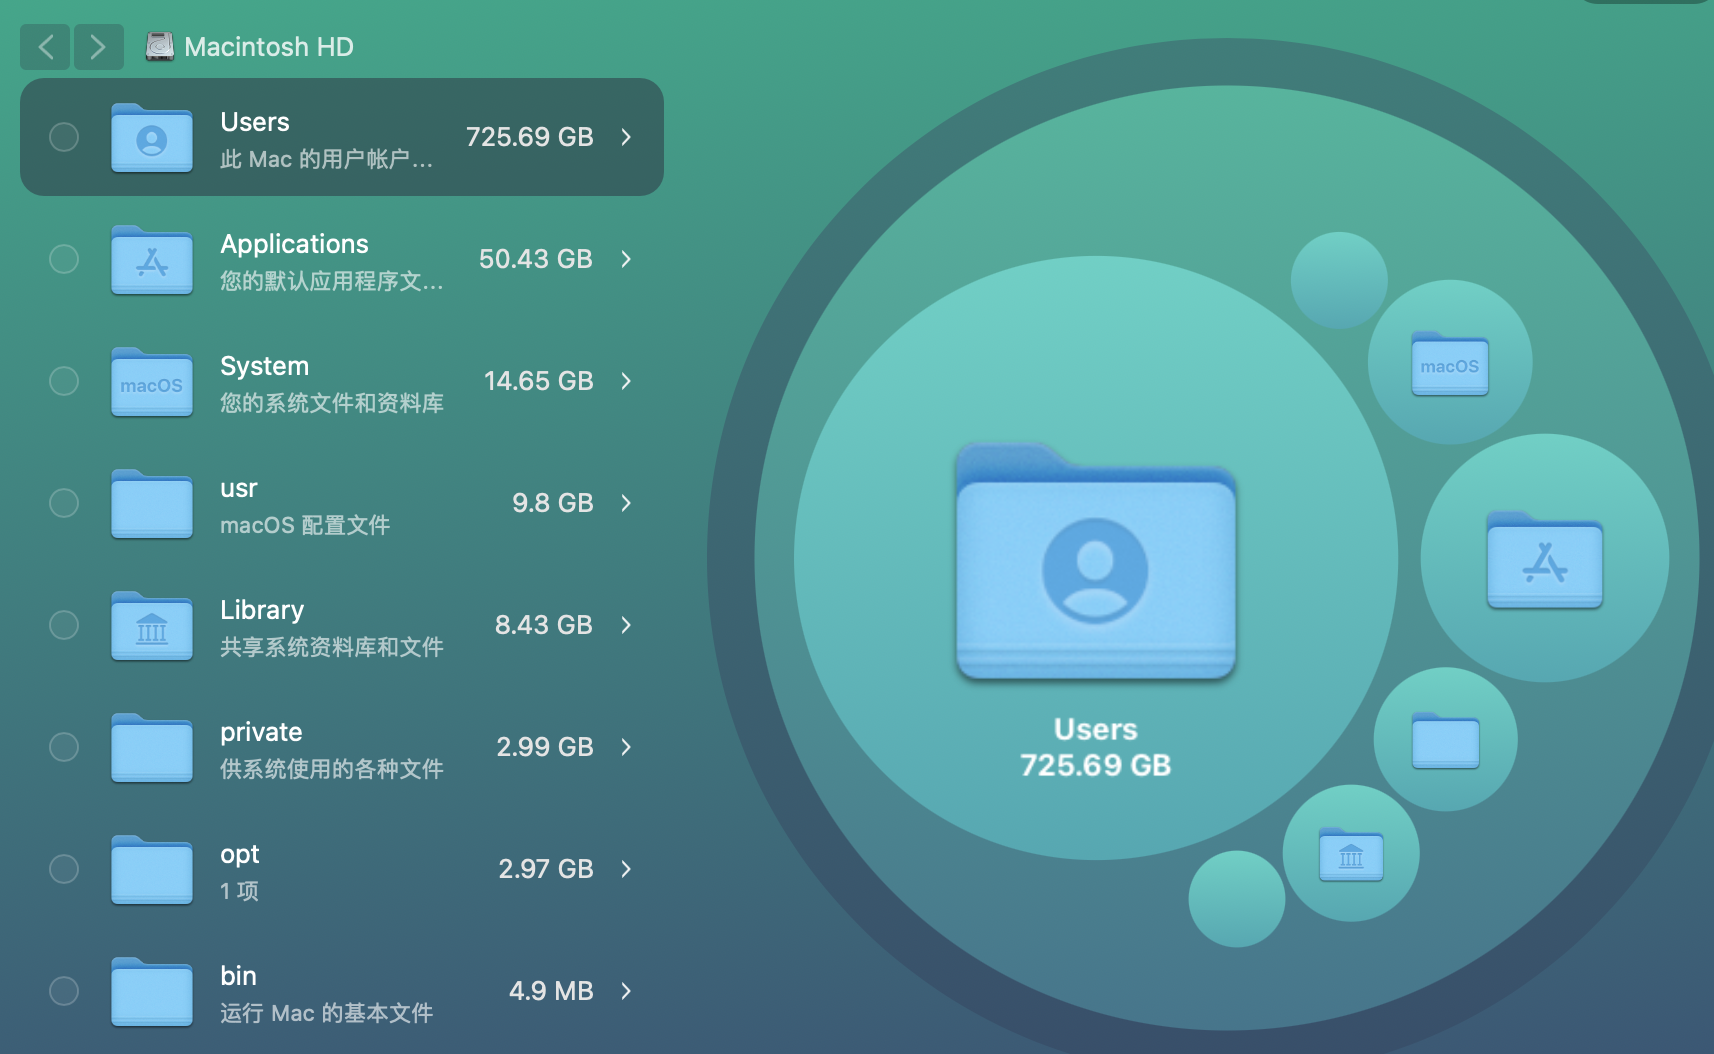The width and height of the screenshot is (1714, 1054).
Task: Click the description "运行 Mac 的基本文件"
Action: tap(327, 1014)
